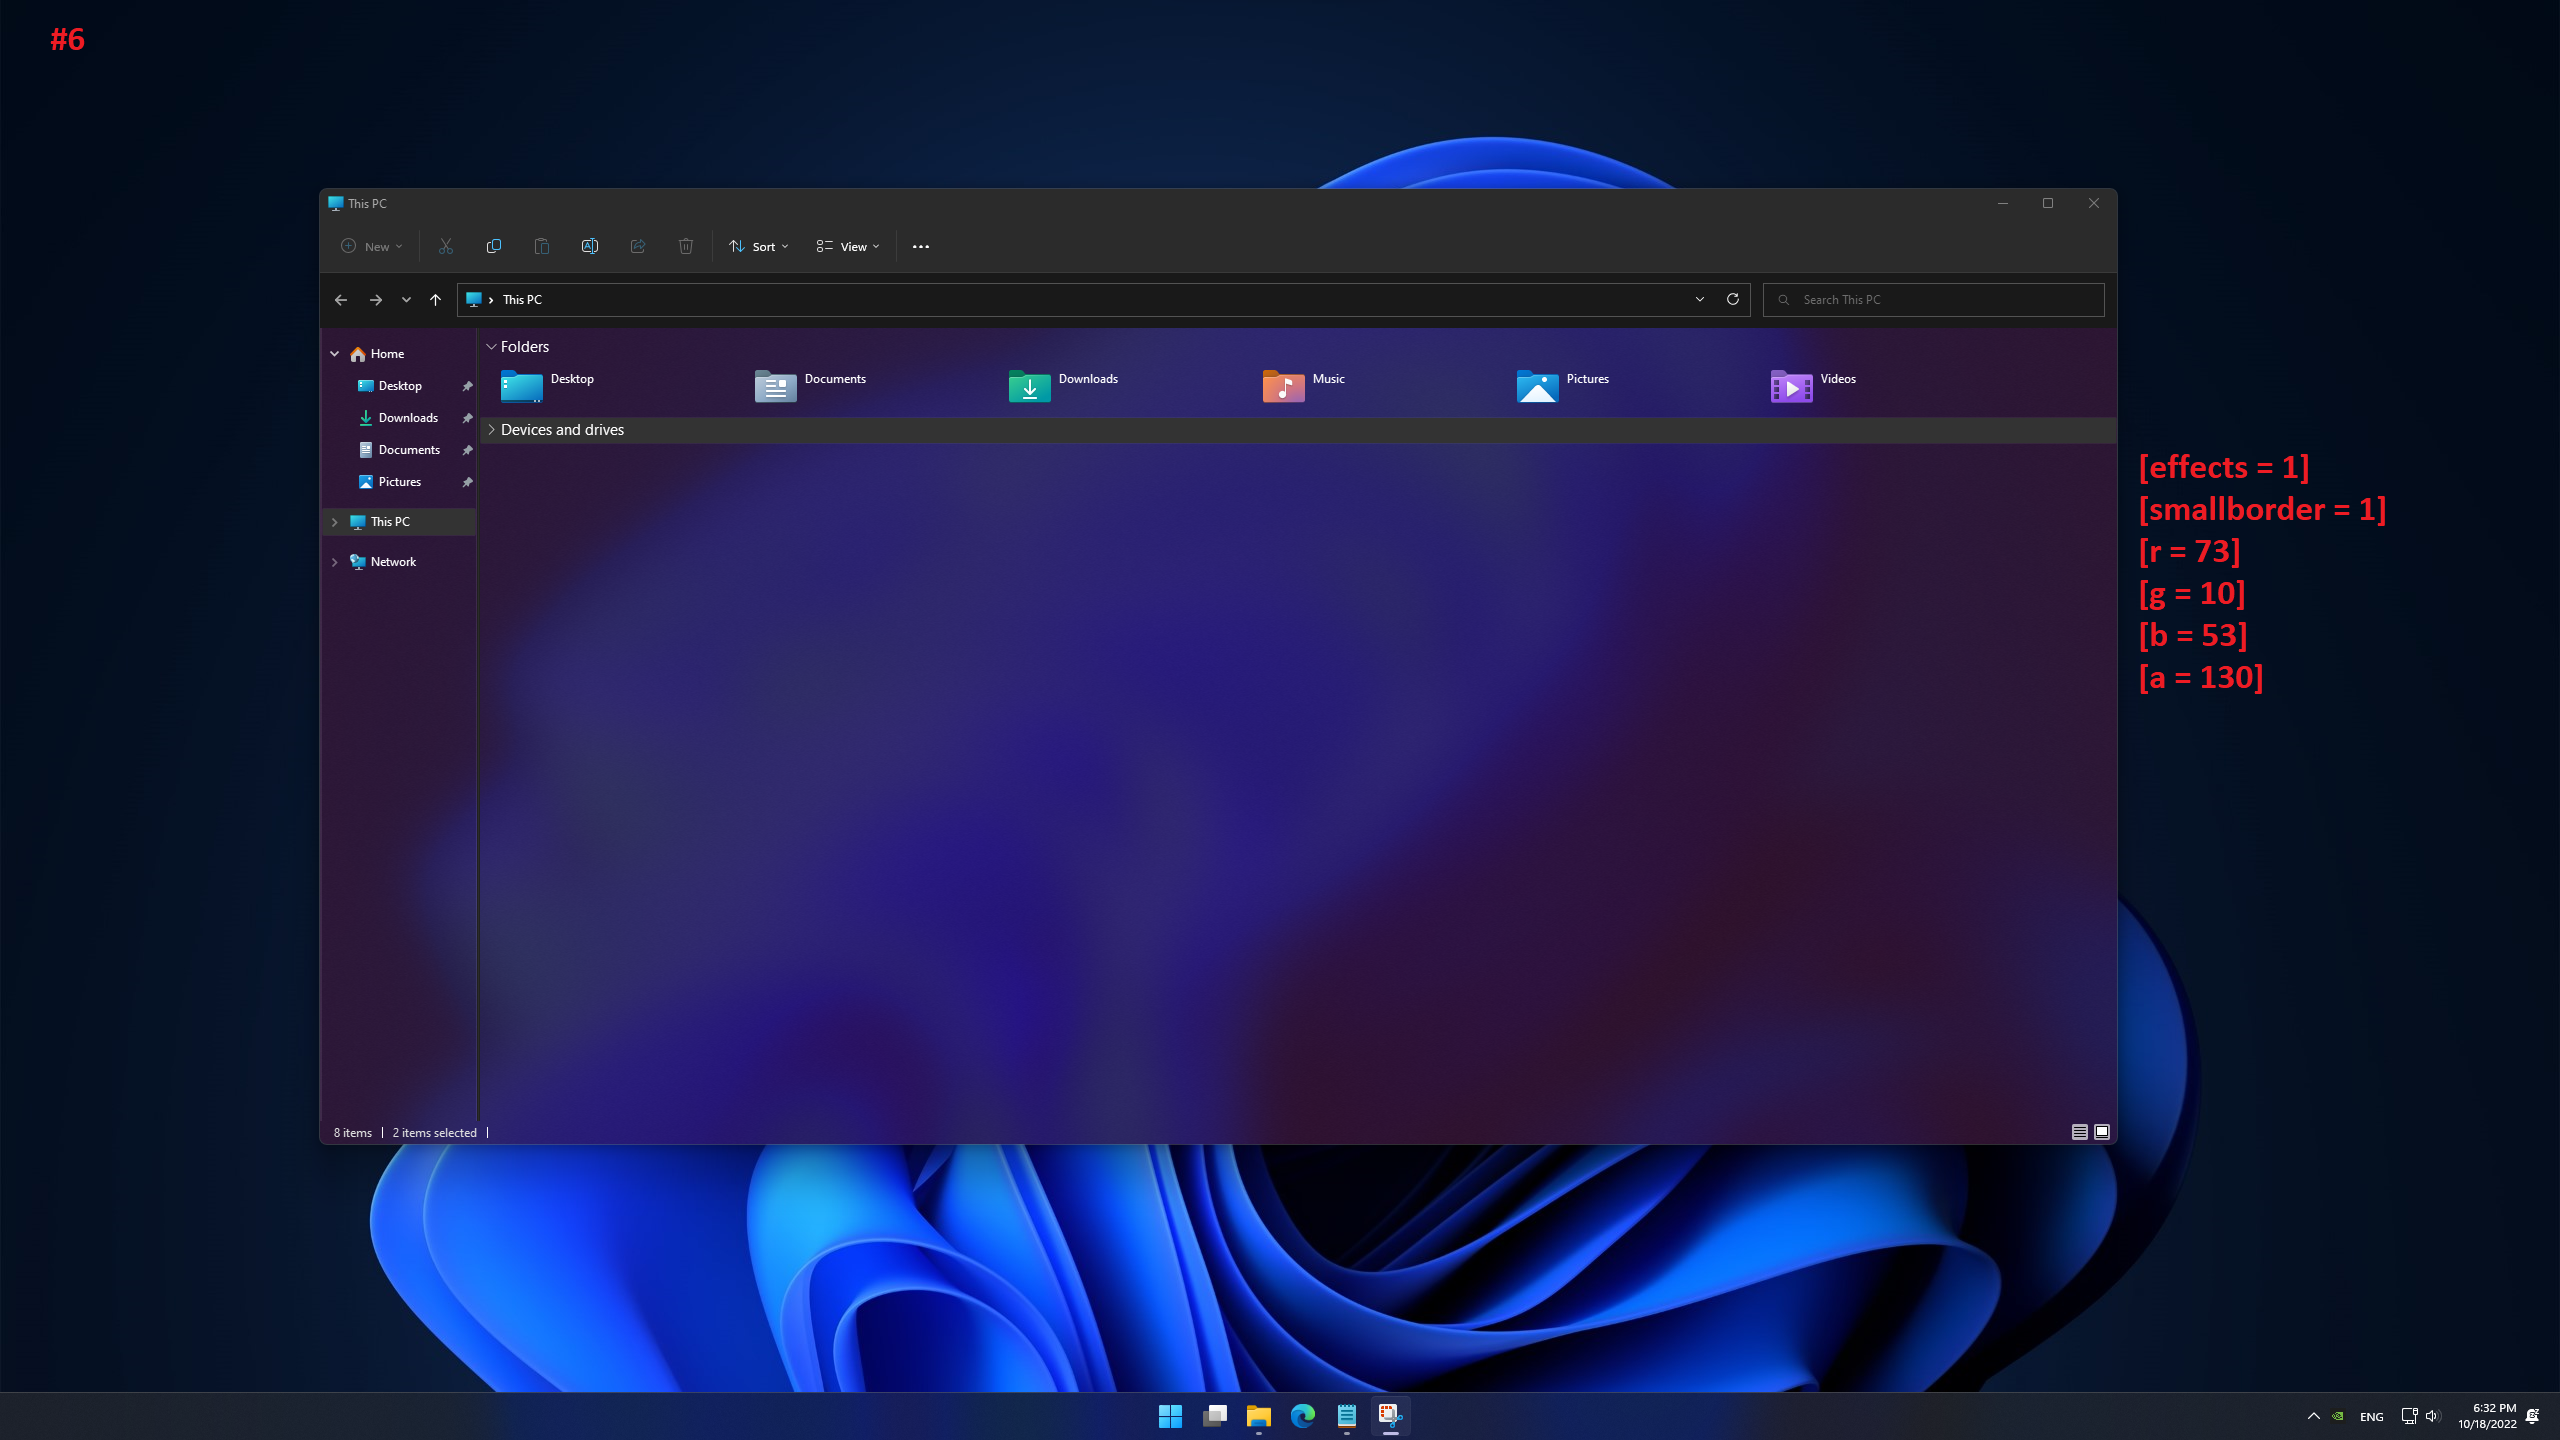Open Task View from the taskbar
The image size is (2560, 1440).
pos(1214,1416)
